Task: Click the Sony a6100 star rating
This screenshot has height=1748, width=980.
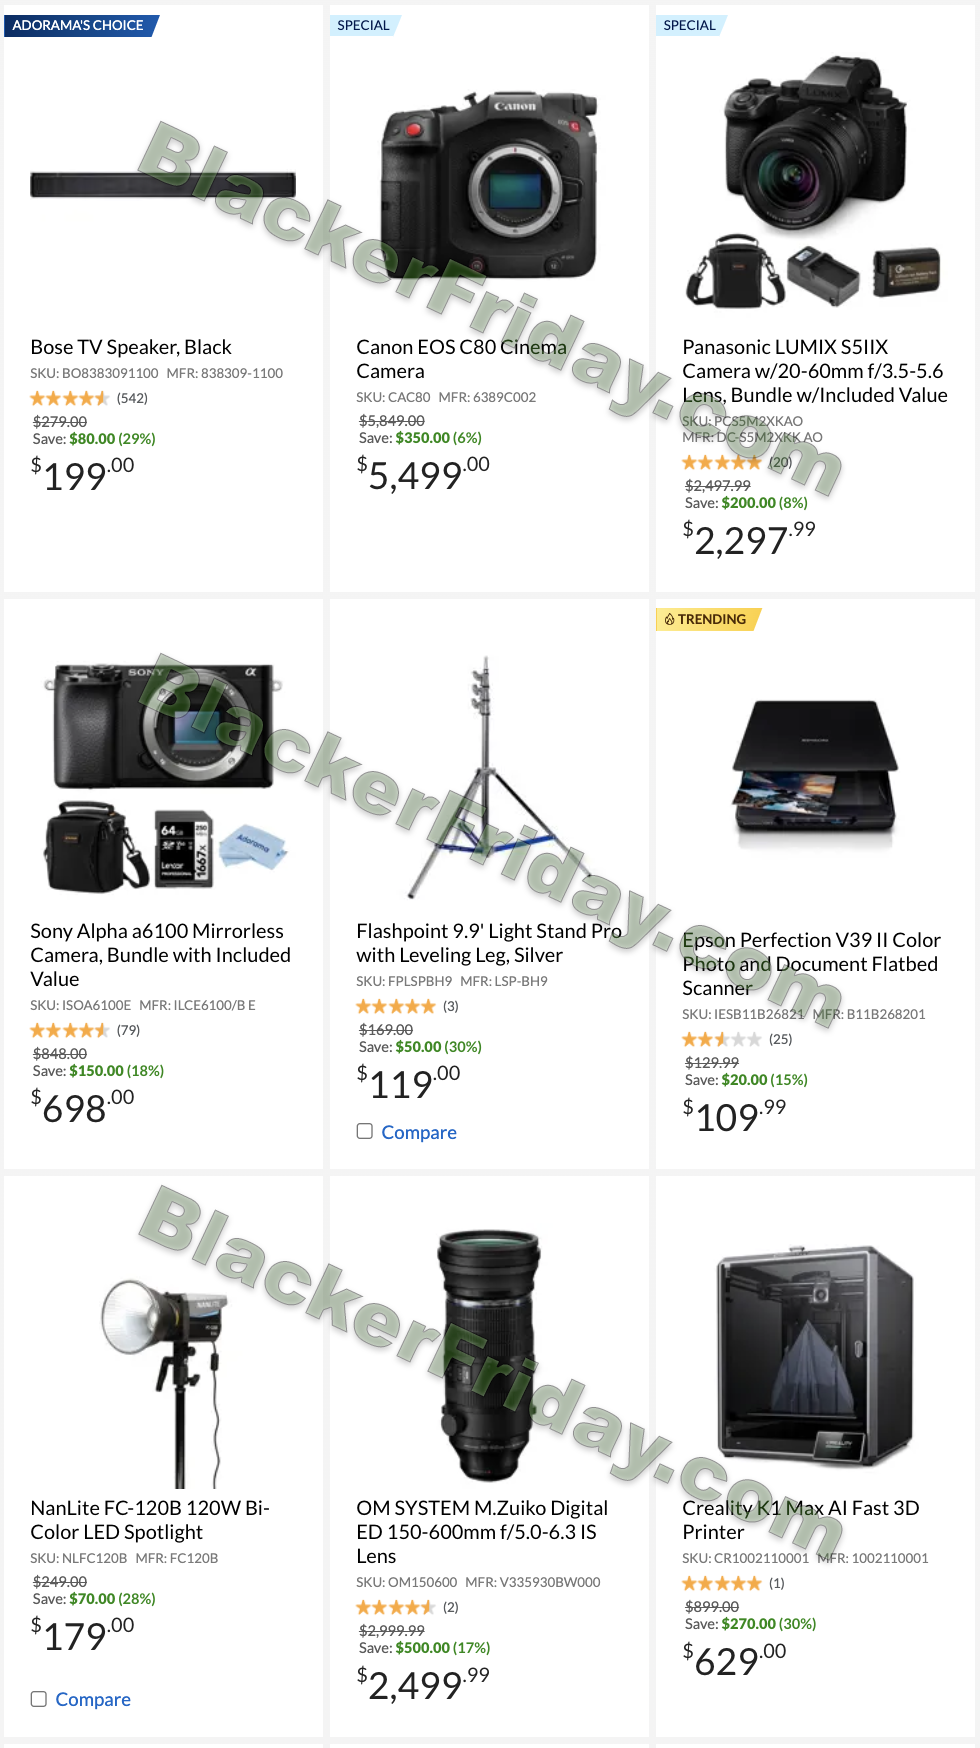Action: click(70, 1030)
